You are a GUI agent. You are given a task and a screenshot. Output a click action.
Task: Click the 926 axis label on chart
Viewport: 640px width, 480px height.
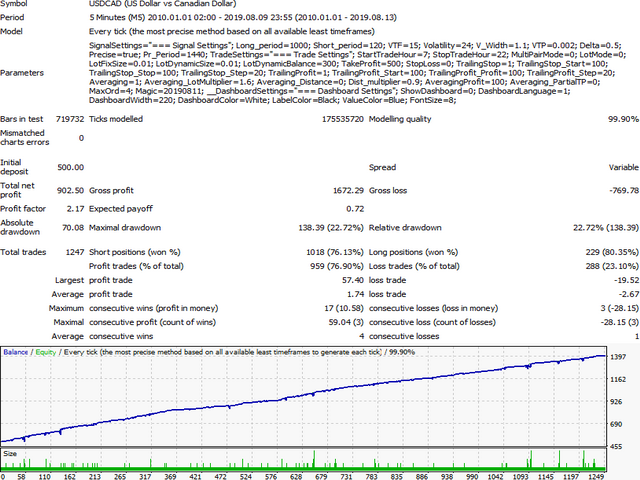coord(616,402)
